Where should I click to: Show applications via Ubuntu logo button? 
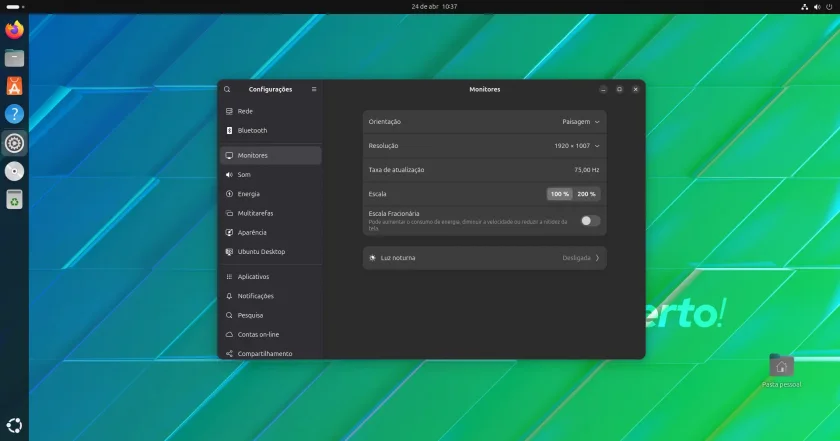pyautogui.click(x=14, y=425)
